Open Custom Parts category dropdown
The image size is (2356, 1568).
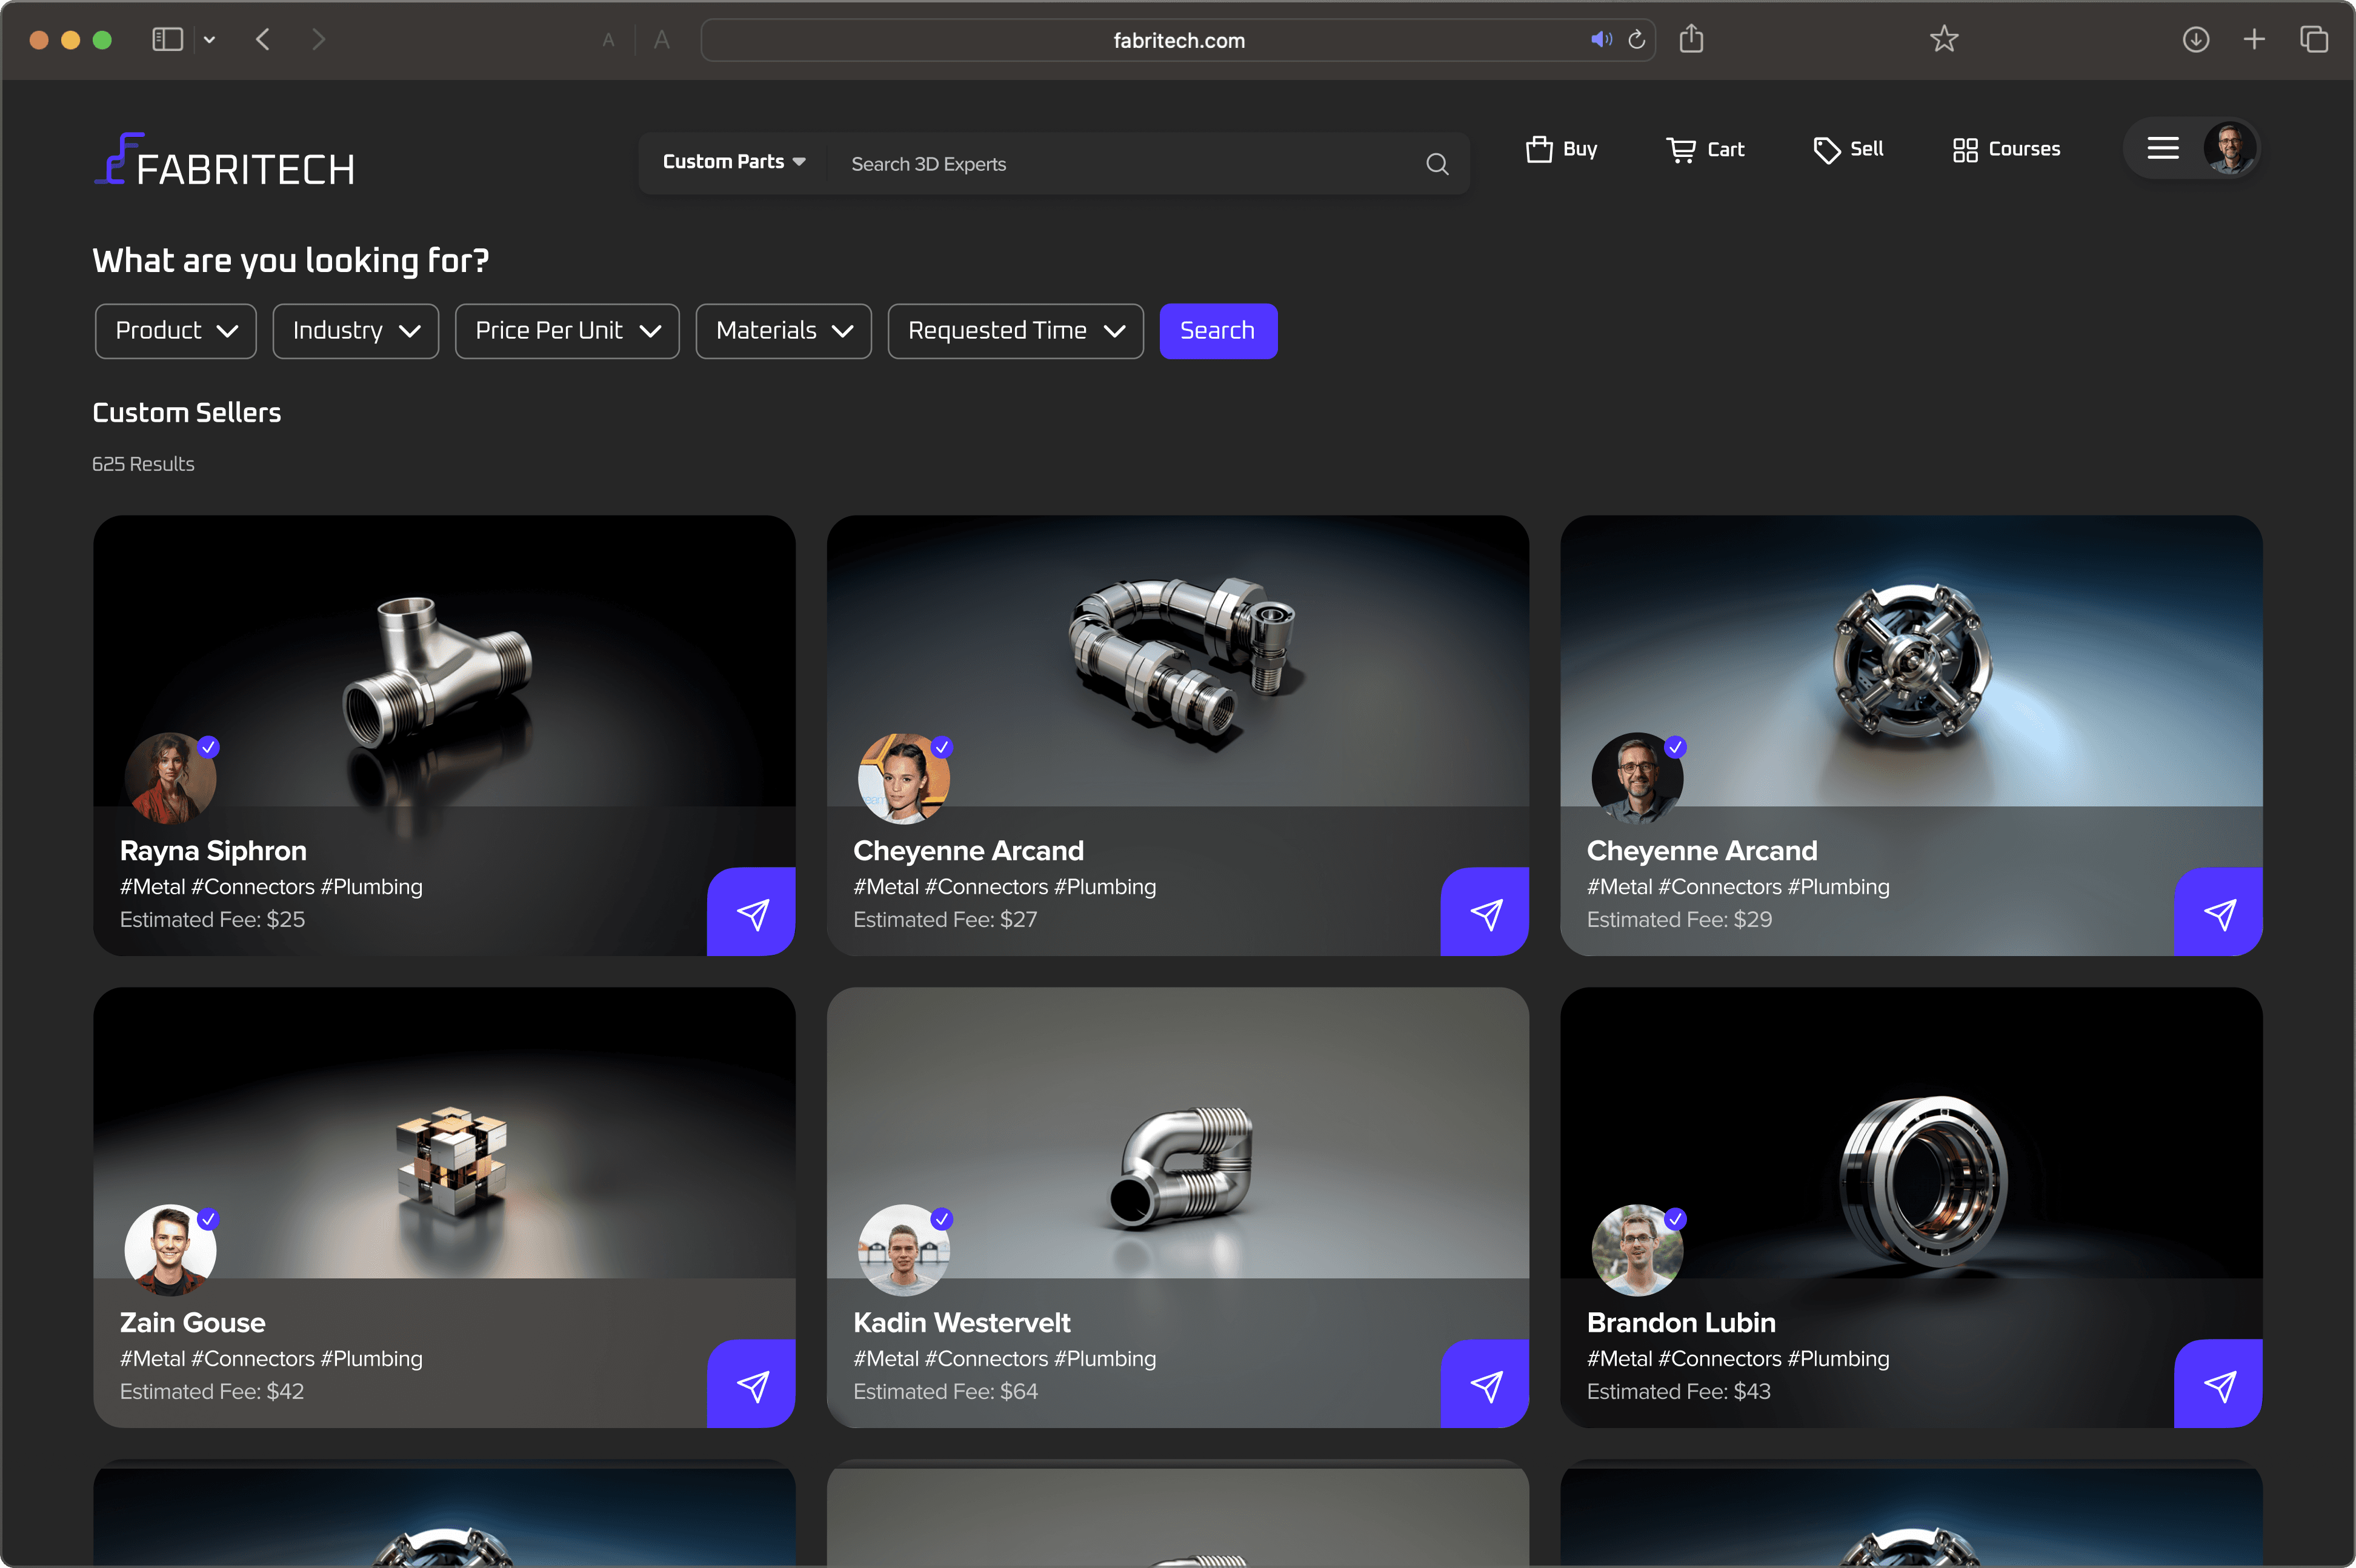[733, 162]
